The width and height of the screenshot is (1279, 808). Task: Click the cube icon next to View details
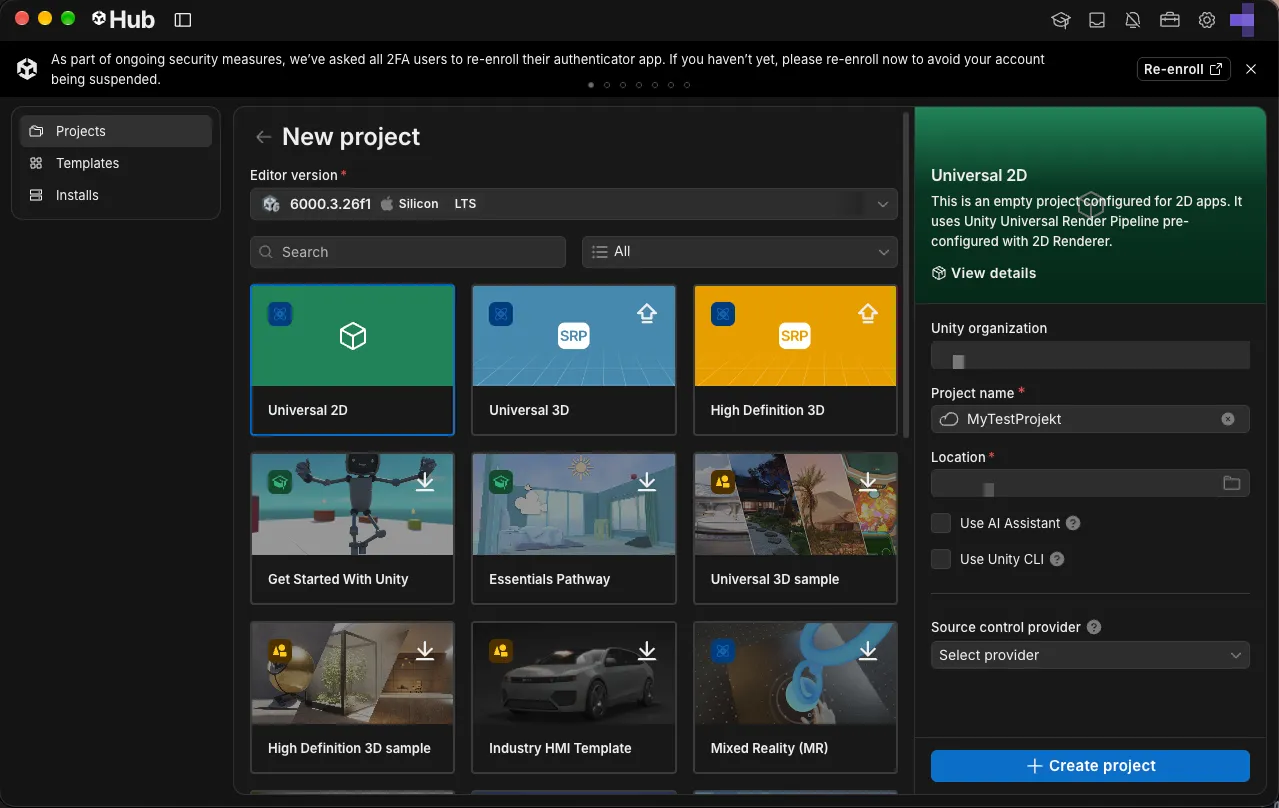(x=938, y=273)
